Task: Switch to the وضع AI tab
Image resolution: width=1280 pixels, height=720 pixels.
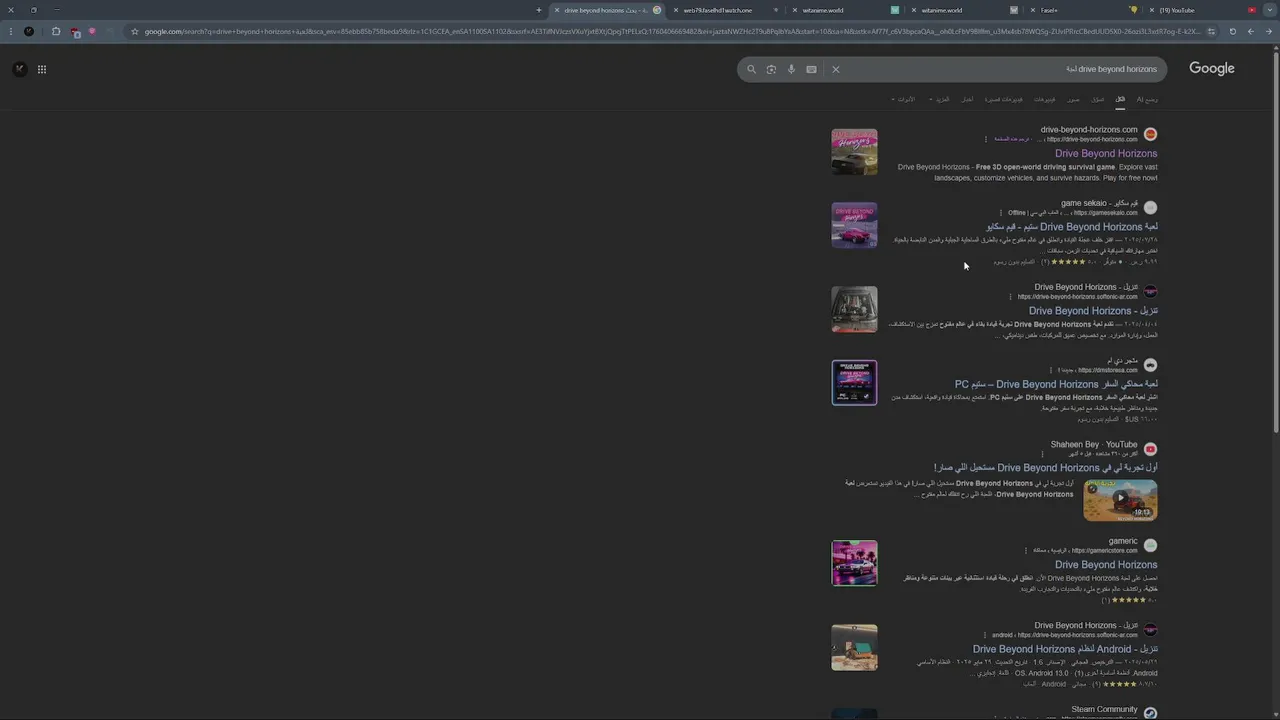Action: pos(1147,99)
